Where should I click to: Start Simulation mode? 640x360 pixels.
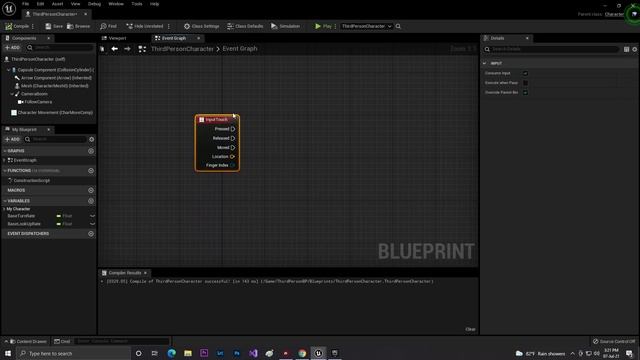tap(286, 26)
